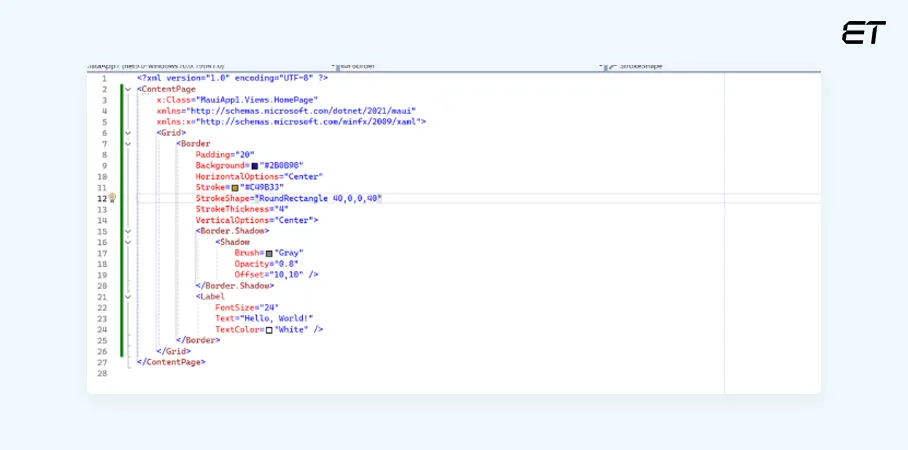Click the VerticalOptions="Center" attribute
This screenshot has width=908, height=450.
pos(257,220)
